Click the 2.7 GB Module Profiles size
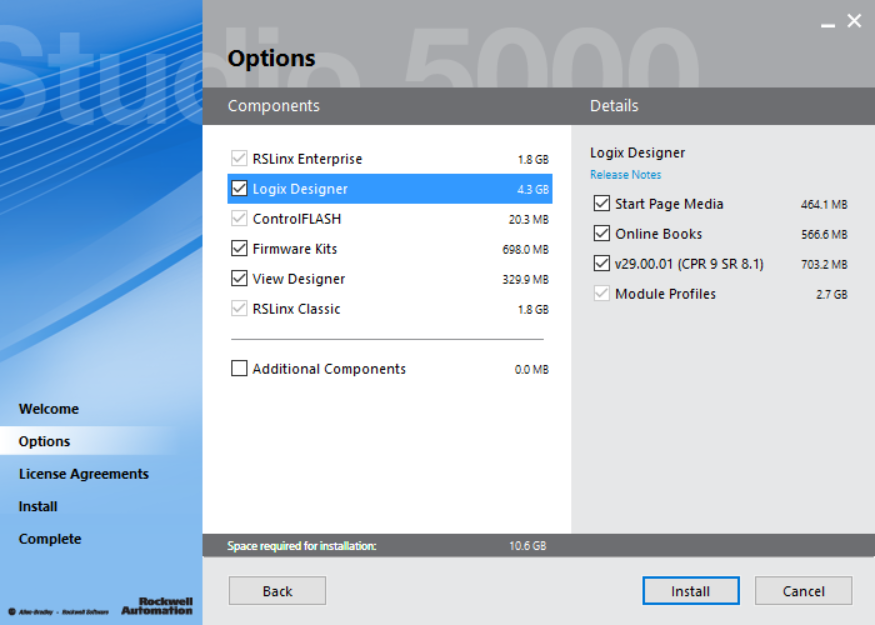The image size is (875, 625). click(x=831, y=294)
